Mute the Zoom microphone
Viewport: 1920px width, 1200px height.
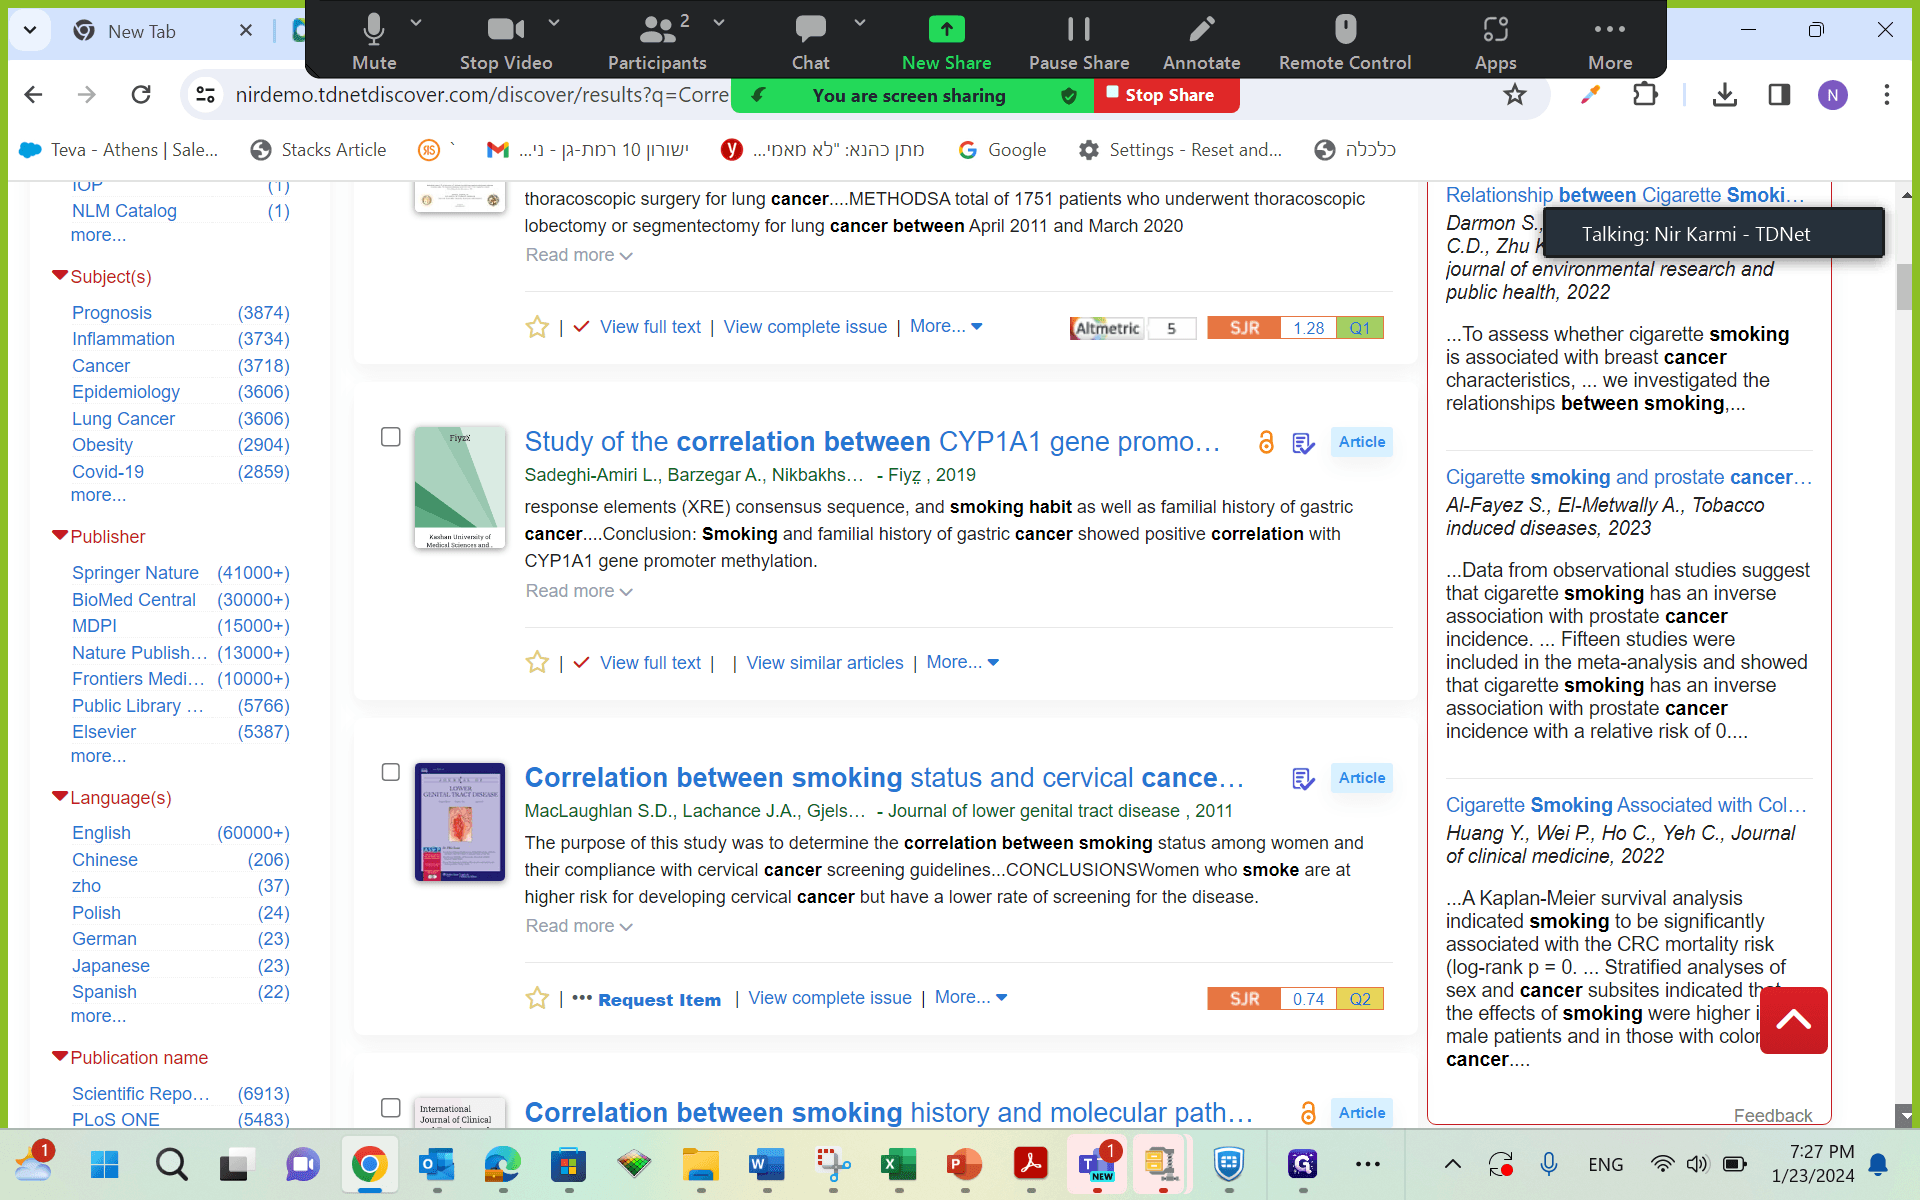pos(374,42)
